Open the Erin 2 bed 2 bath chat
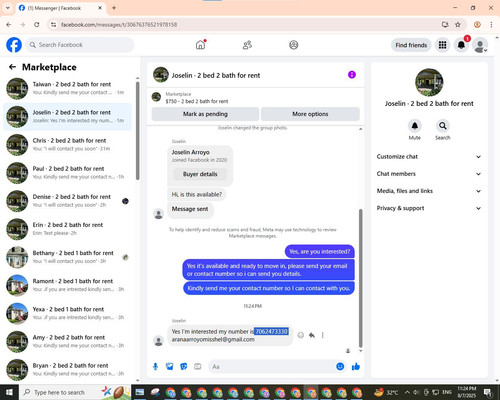Image resolution: width=500 pixels, height=400 pixels. click(68, 229)
